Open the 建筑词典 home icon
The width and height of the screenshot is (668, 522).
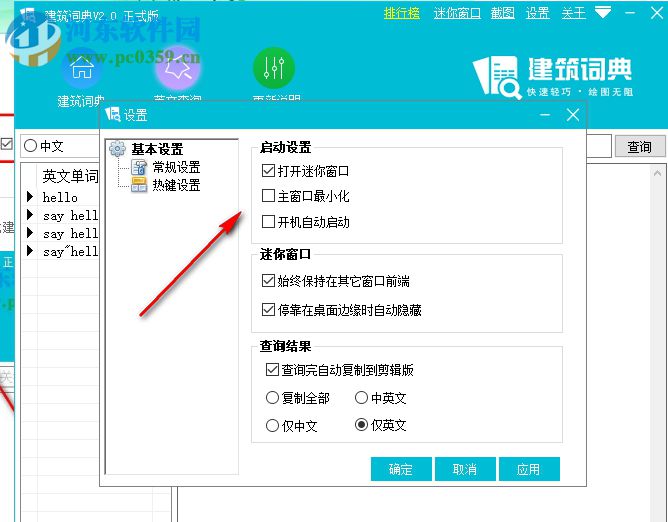(x=82, y=68)
